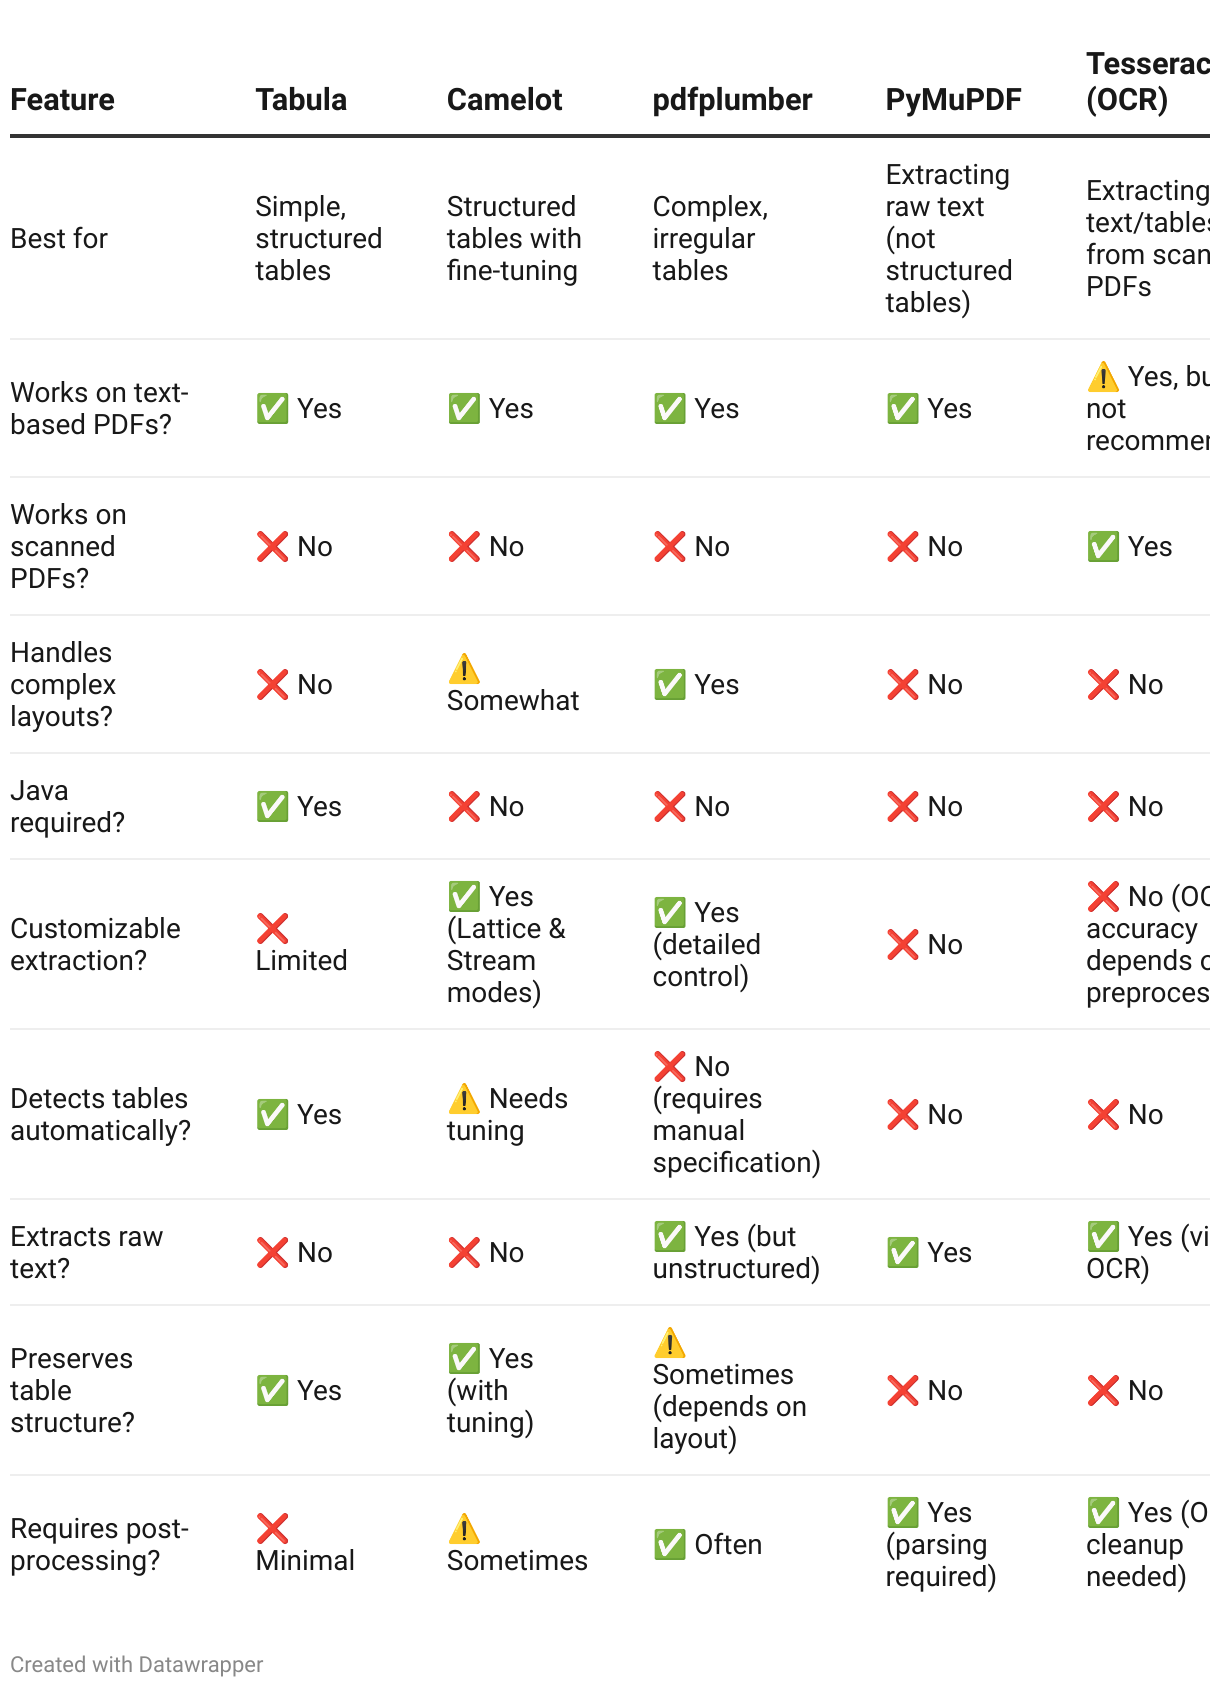Click the Feature column header
This screenshot has height=1688, width=1220.
62,99
